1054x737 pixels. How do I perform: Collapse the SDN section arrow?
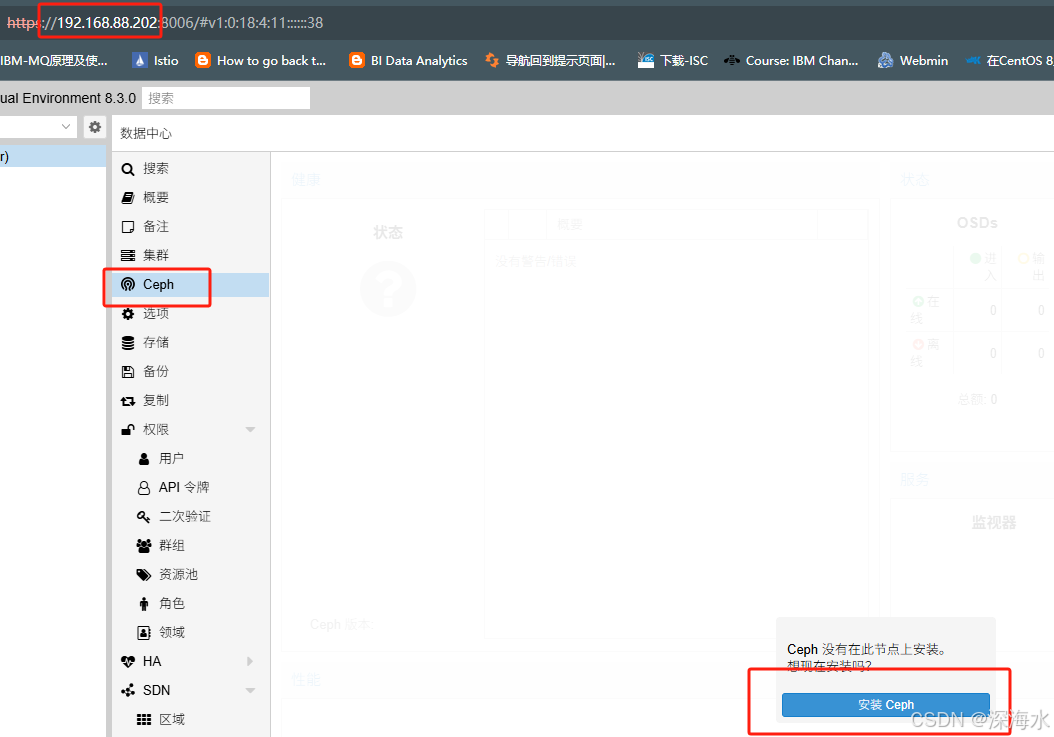point(250,691)
